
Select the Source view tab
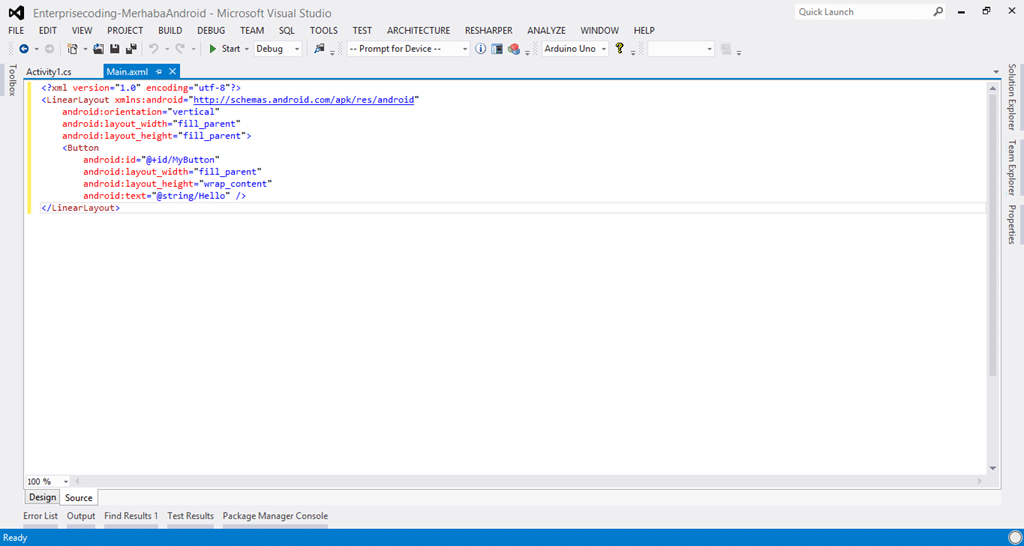click(79, 498)
